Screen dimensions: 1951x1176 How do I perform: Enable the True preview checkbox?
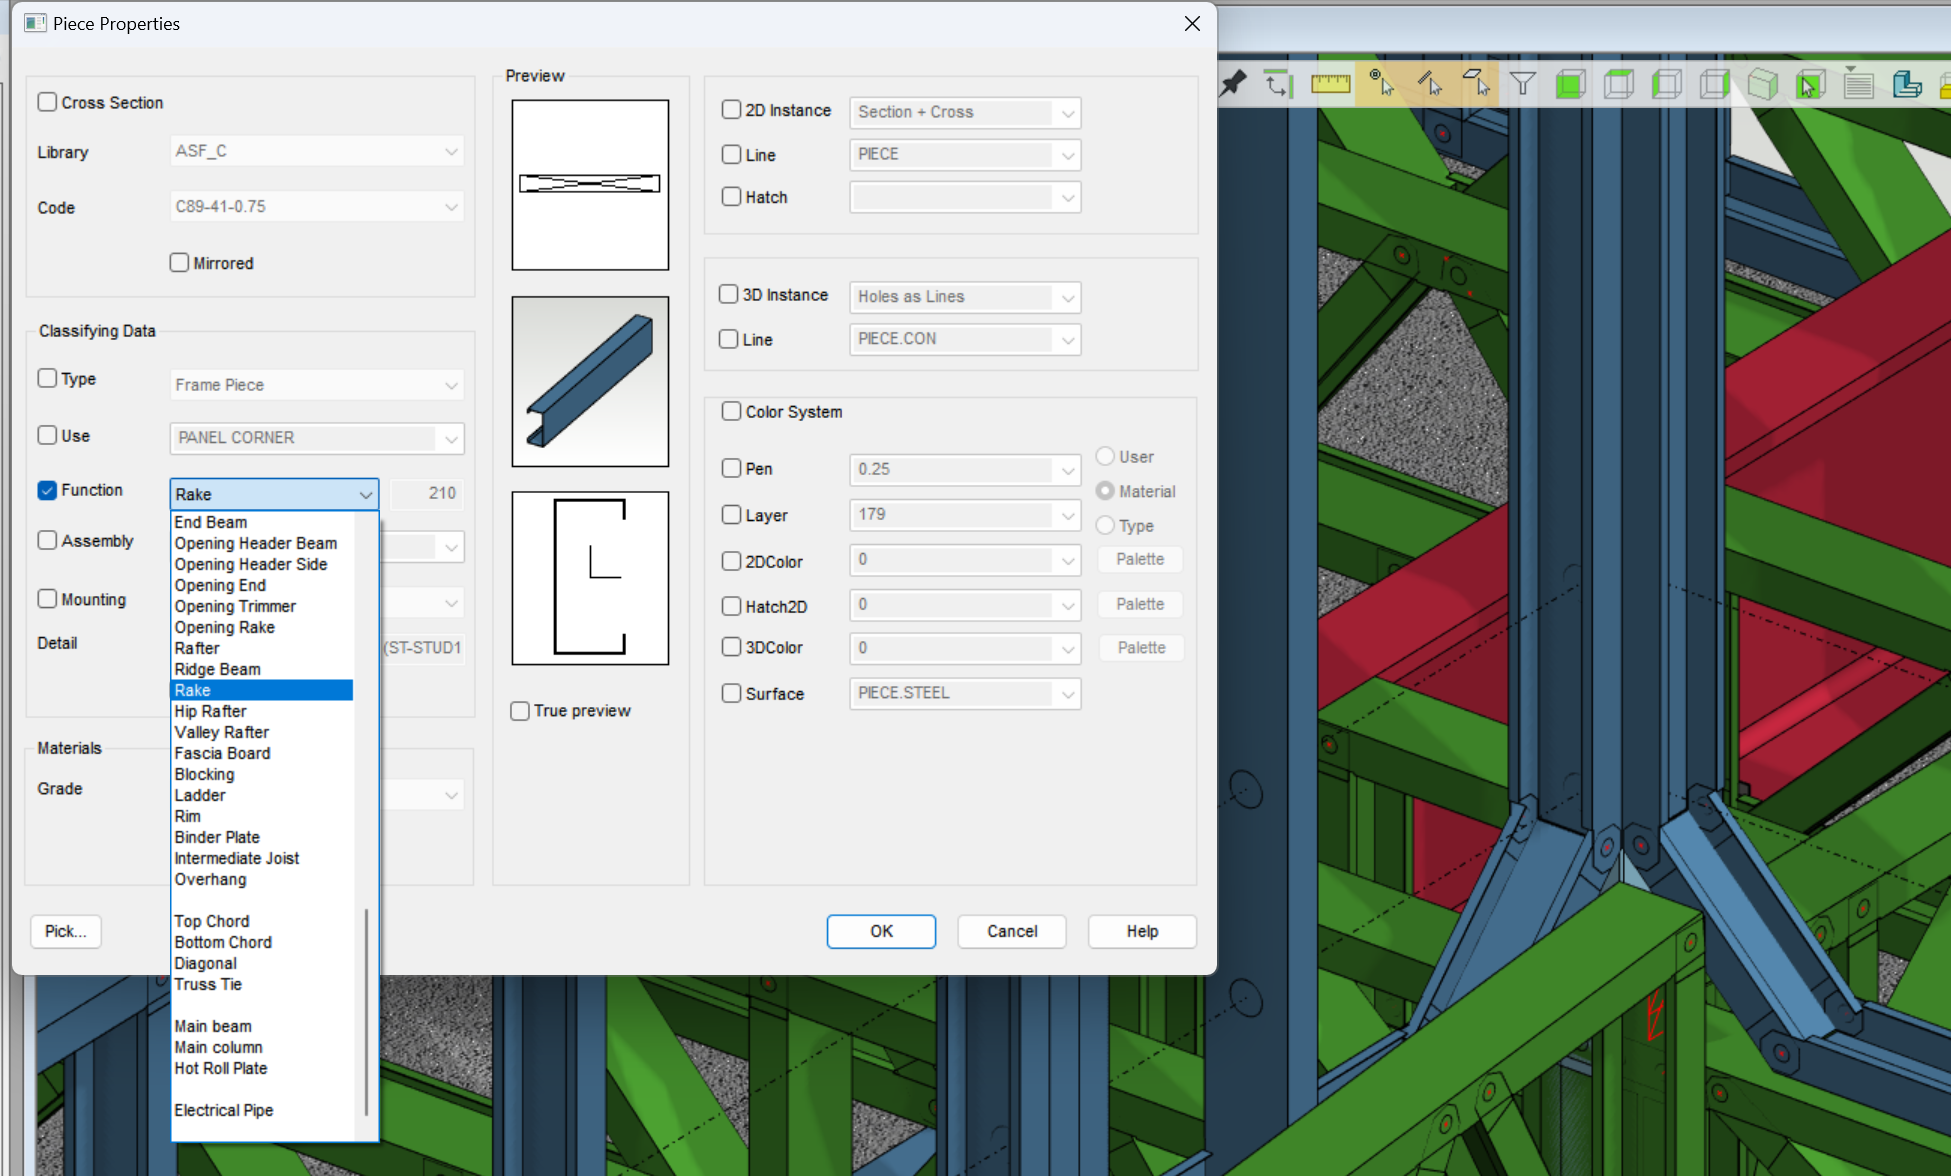point(520,711)
